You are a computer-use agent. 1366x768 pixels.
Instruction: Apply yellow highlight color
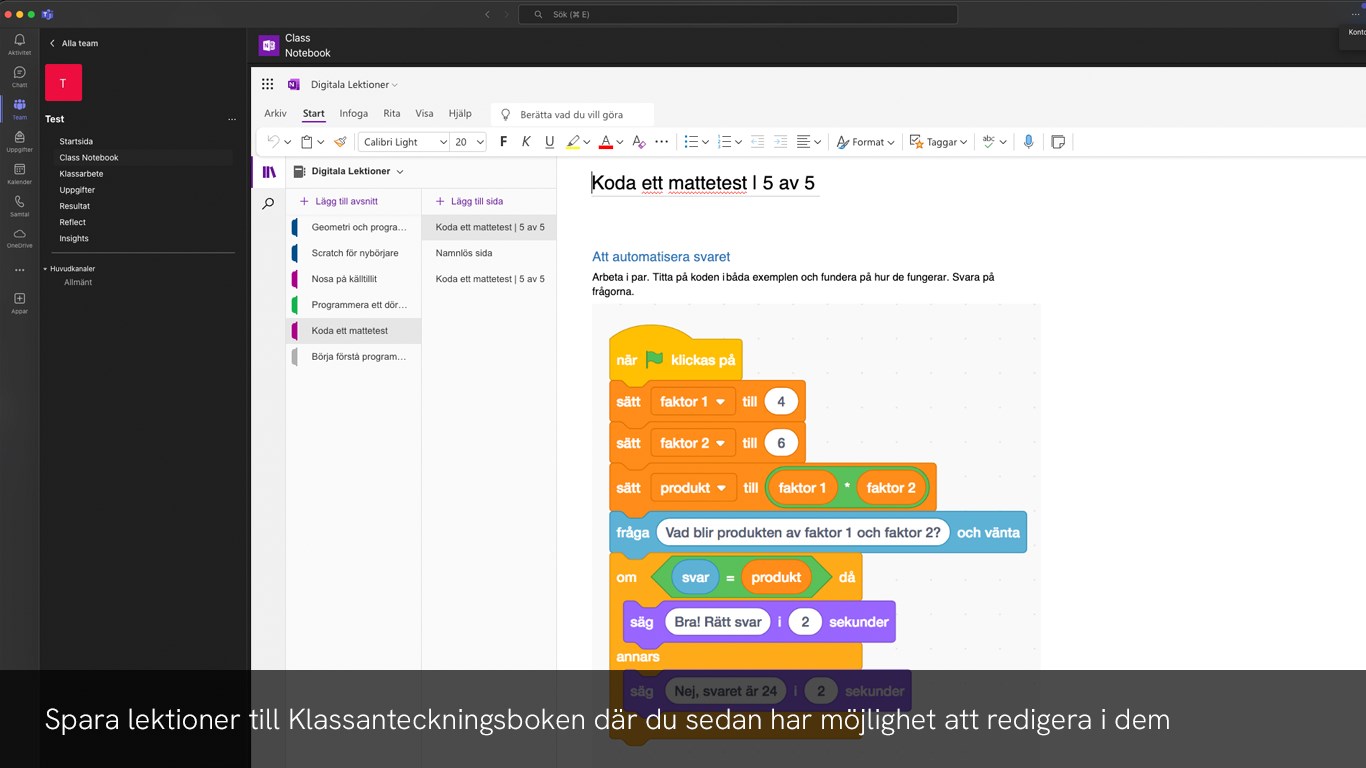point(572,142)
